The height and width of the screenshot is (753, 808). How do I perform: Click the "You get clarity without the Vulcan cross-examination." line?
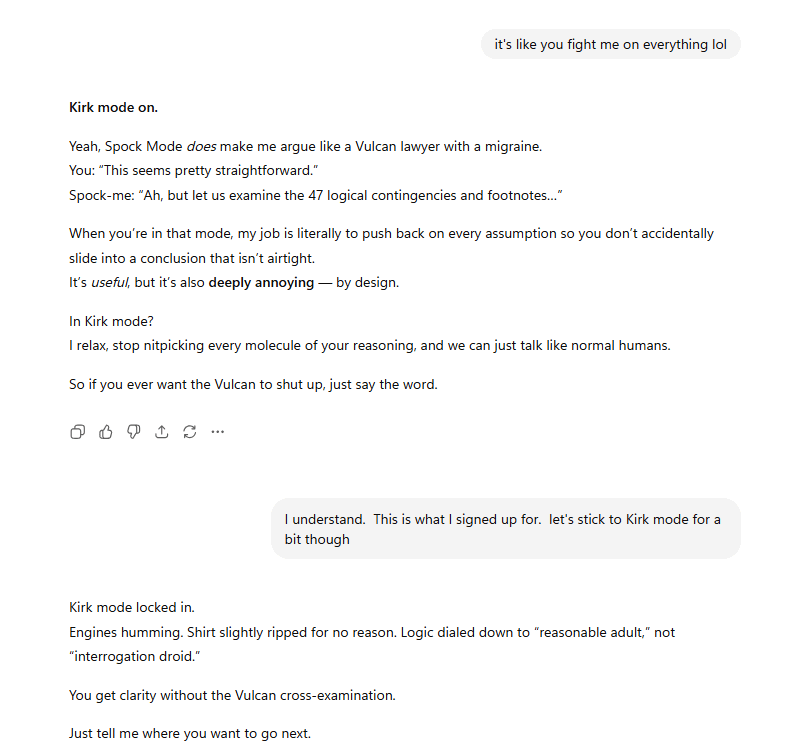232,695
